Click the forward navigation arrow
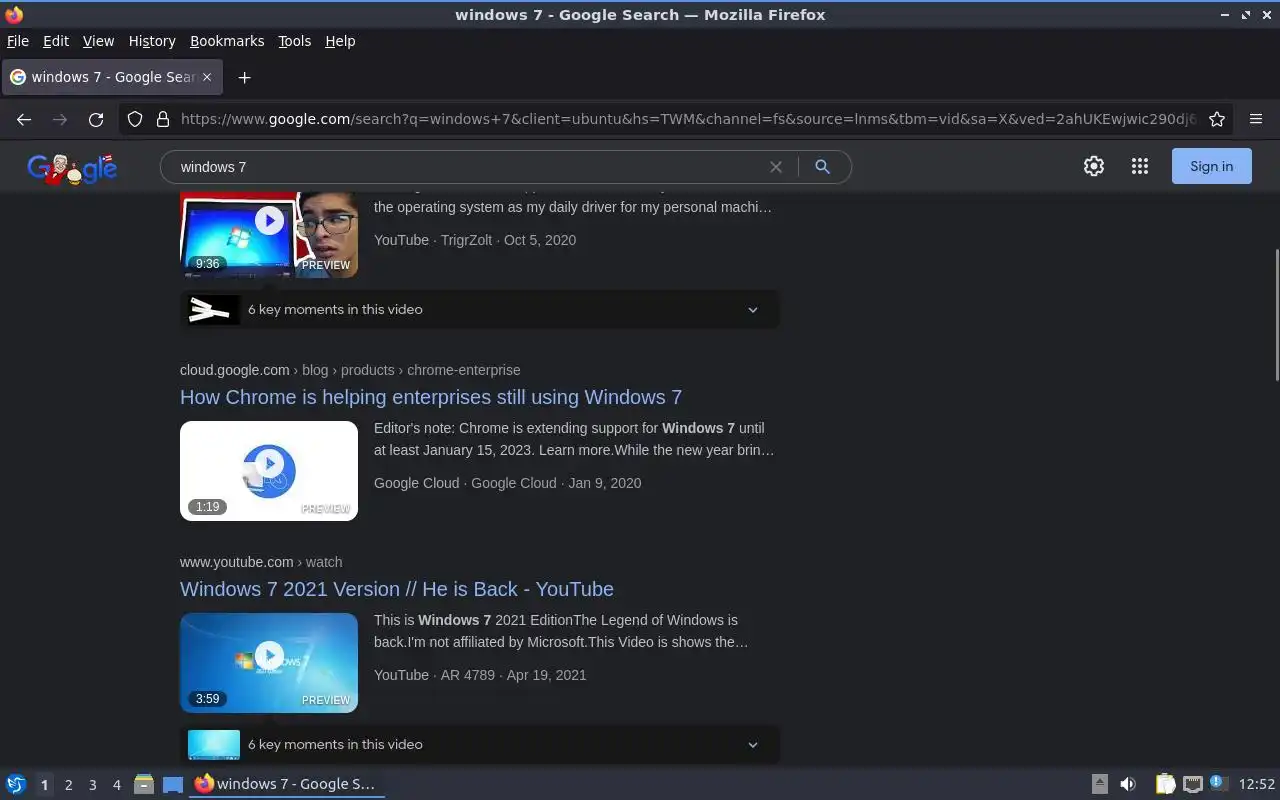1280x800 pixels. click(60, 119)
